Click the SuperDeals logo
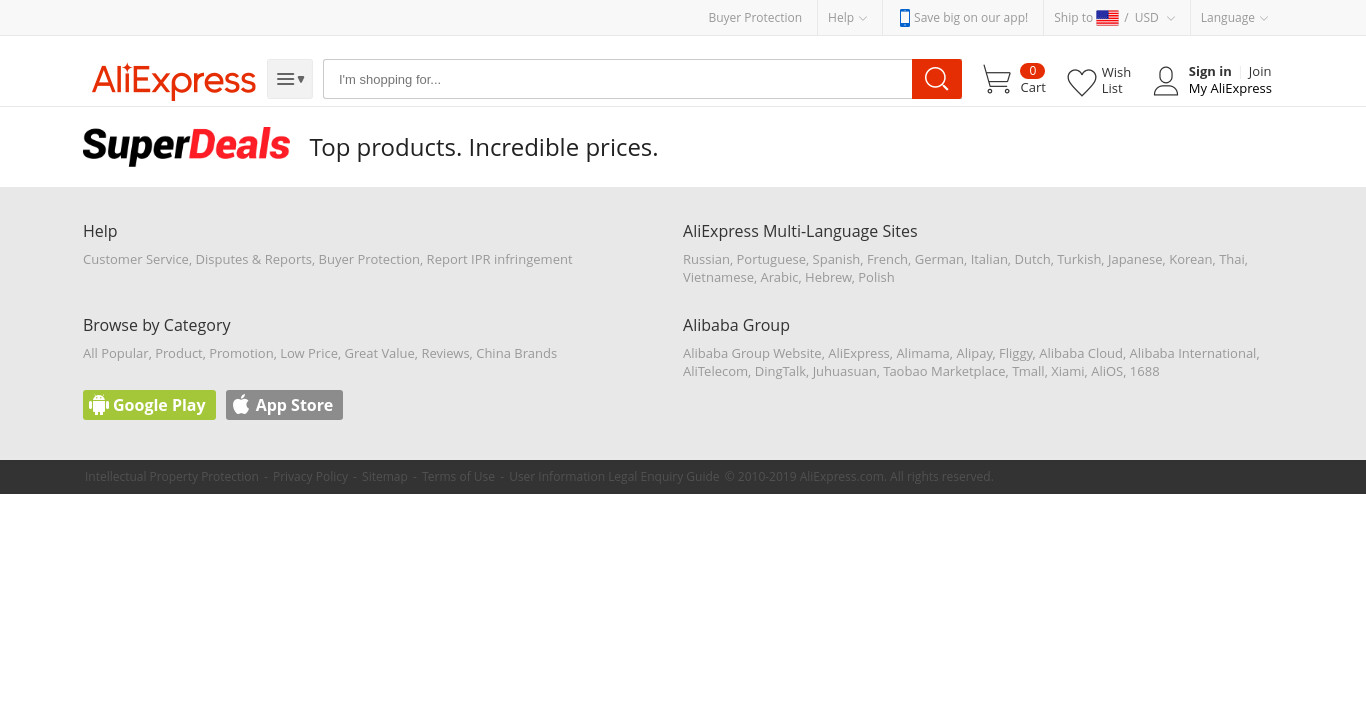This screenshot has width=1366, height=728. coord(186,146)
